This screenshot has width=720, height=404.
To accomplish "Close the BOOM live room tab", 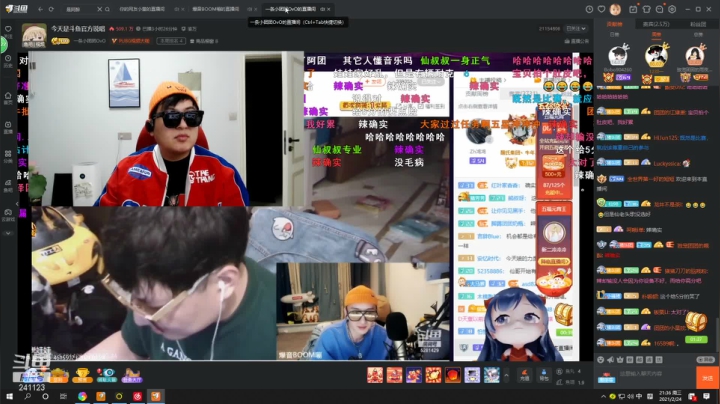I will point(255,9).
